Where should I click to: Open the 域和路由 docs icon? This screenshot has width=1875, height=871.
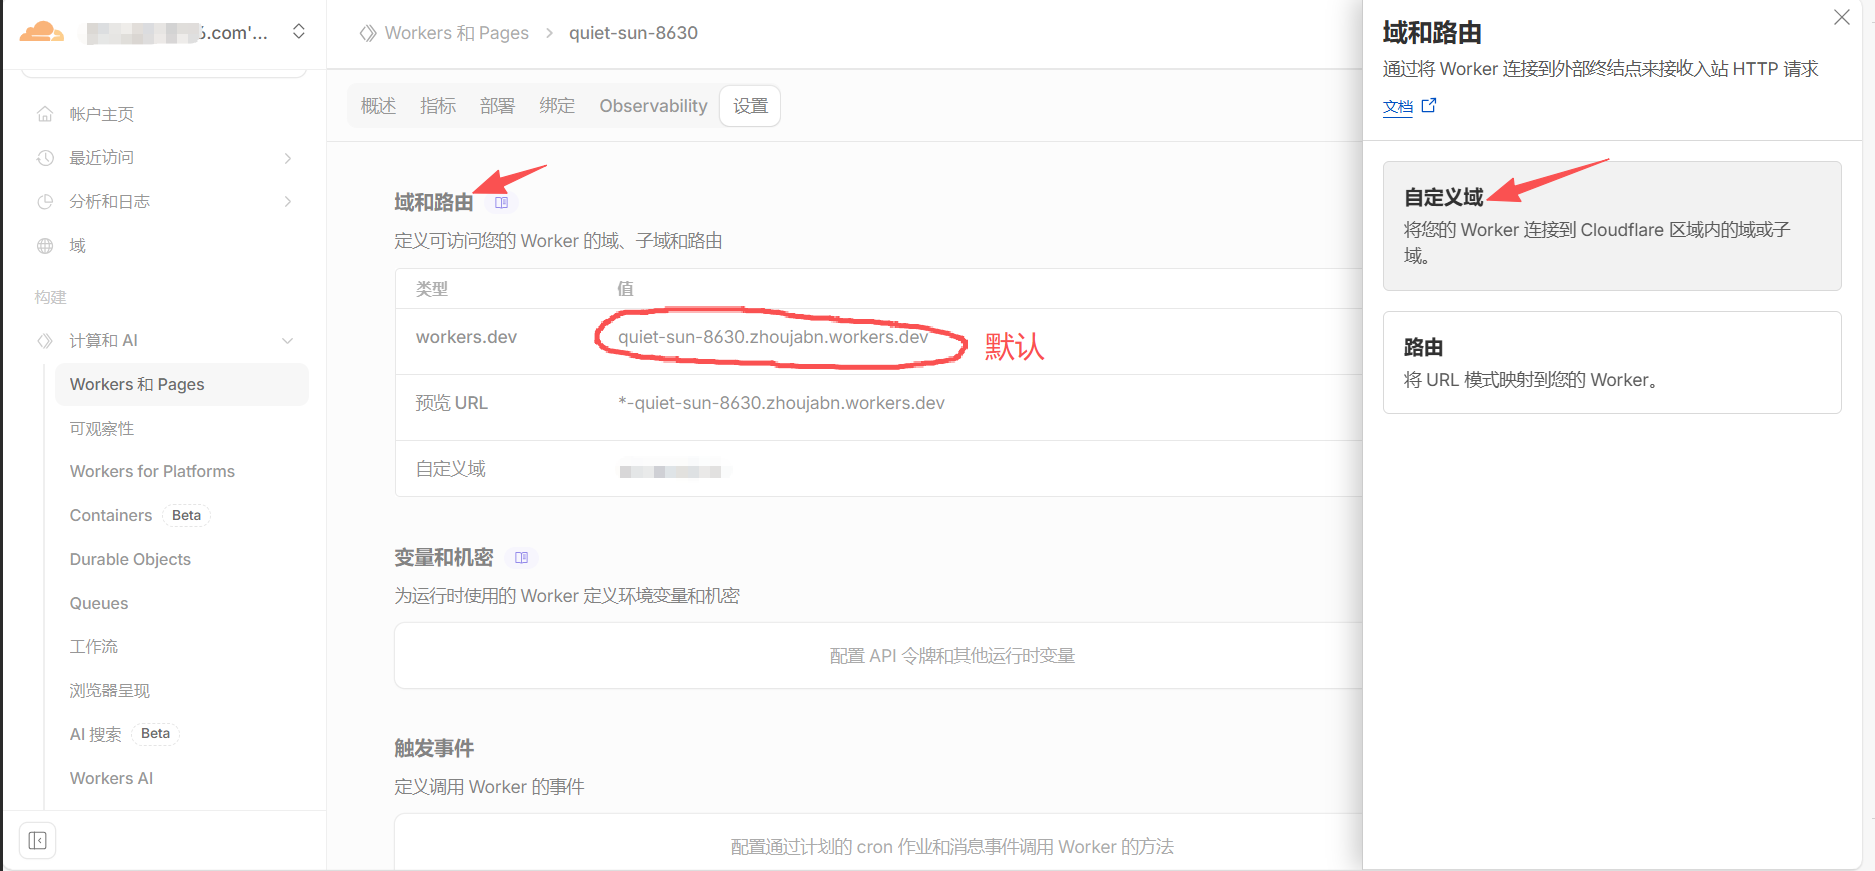tap(501, 203)
